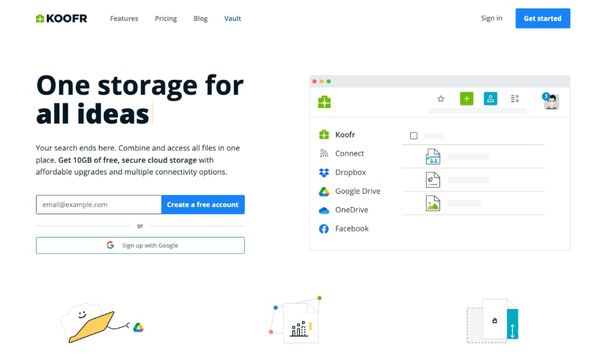The width and height of the screenshot is (600, 360).
Task: Tick the select-all checkbox in file list
Action: pyautogui.click(x=414, y=135)
